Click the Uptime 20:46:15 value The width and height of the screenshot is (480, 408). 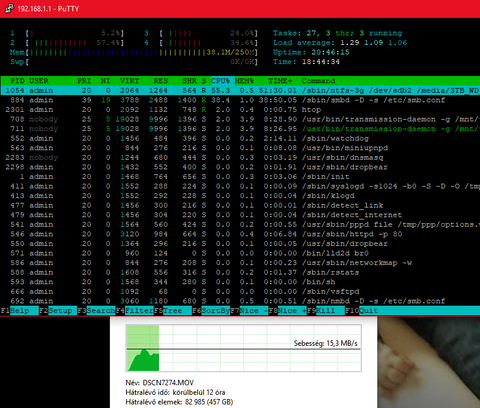pyautogui.click(x=330, y=53)
